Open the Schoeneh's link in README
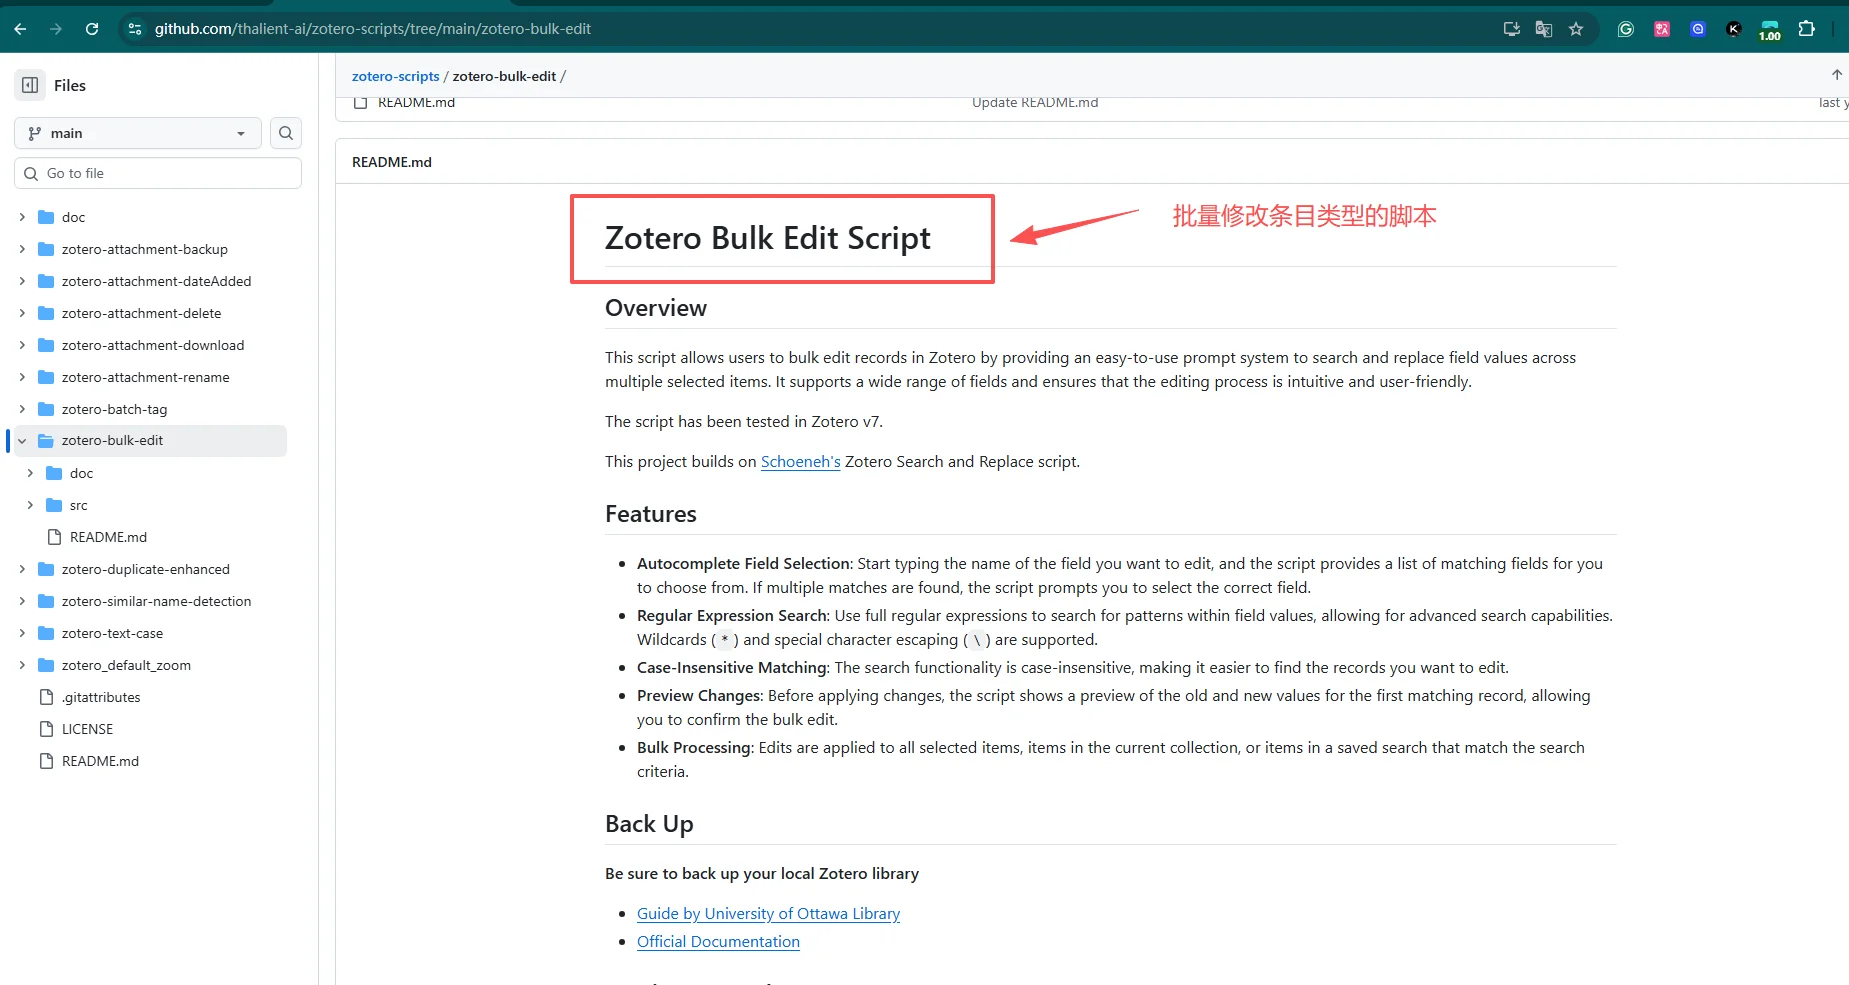The width and height of the screenshot is (1849, 985). [799, 461]
